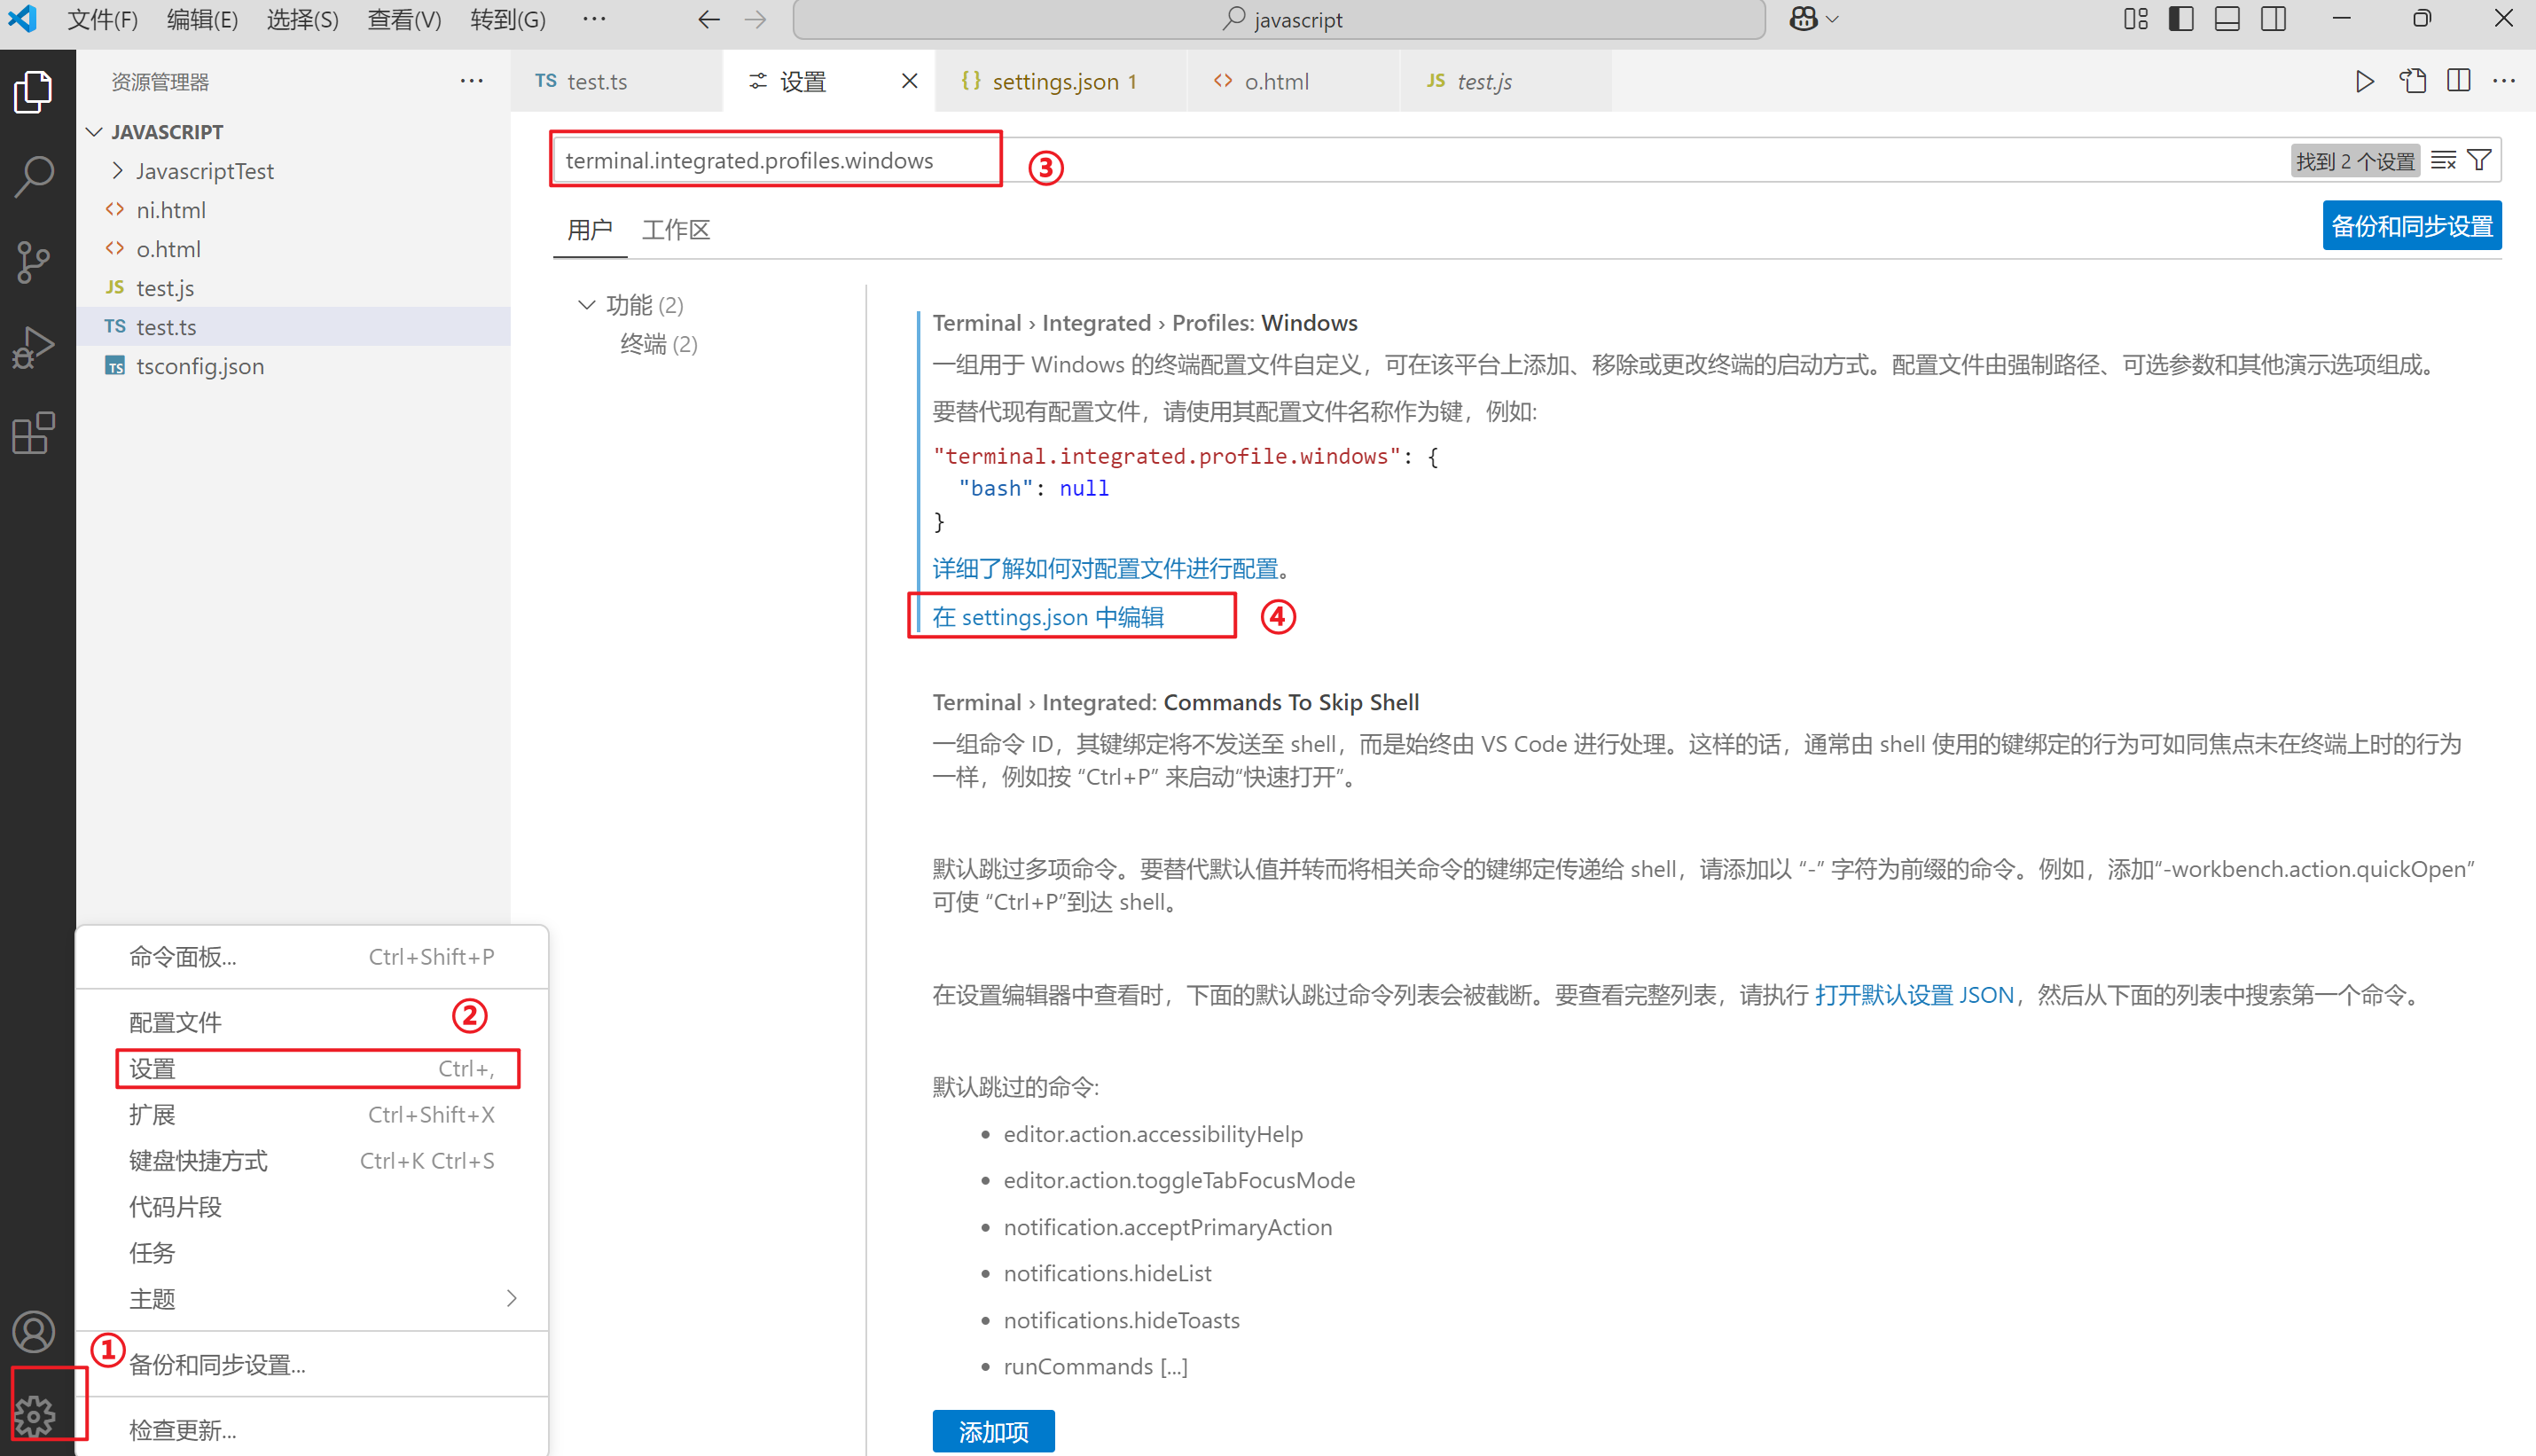The image size is (2536, 1456).
Task: Open settings JSON file icon
Action: (x=2412, y=81)
